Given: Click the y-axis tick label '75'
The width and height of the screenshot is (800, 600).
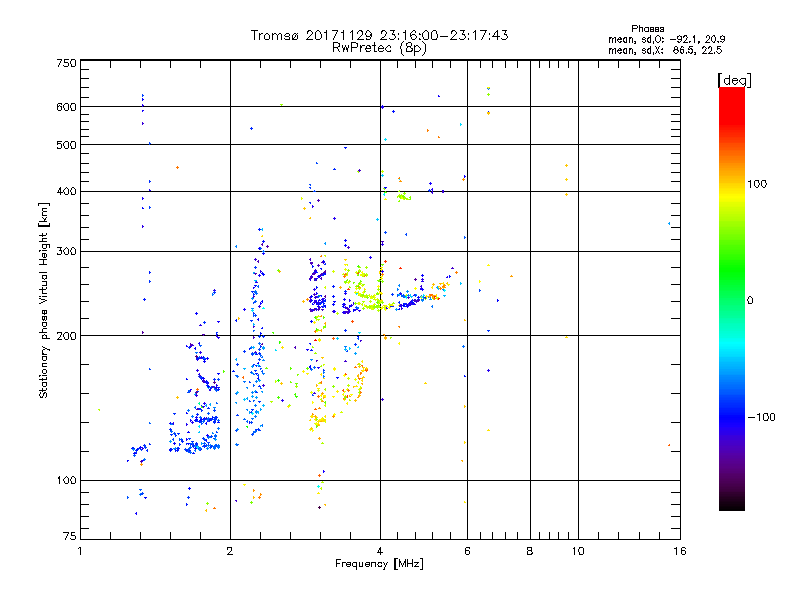Looking at the screenshot, I should 70,536.
